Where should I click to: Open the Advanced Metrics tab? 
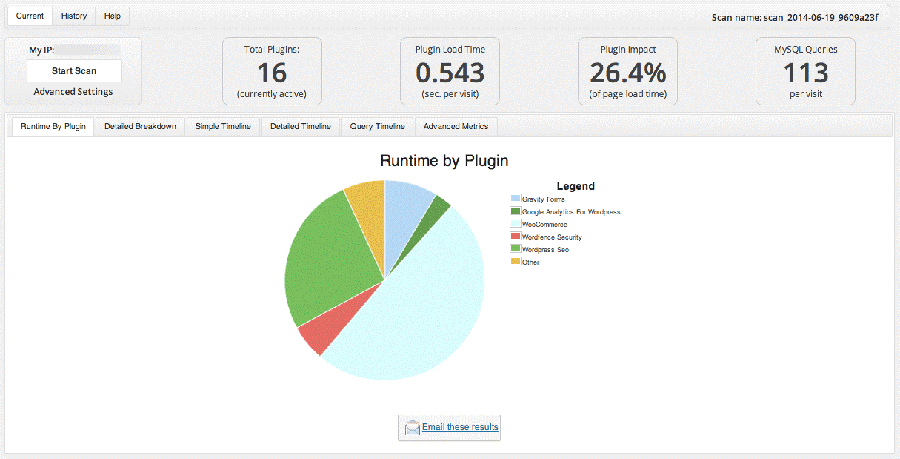[455, 126]
